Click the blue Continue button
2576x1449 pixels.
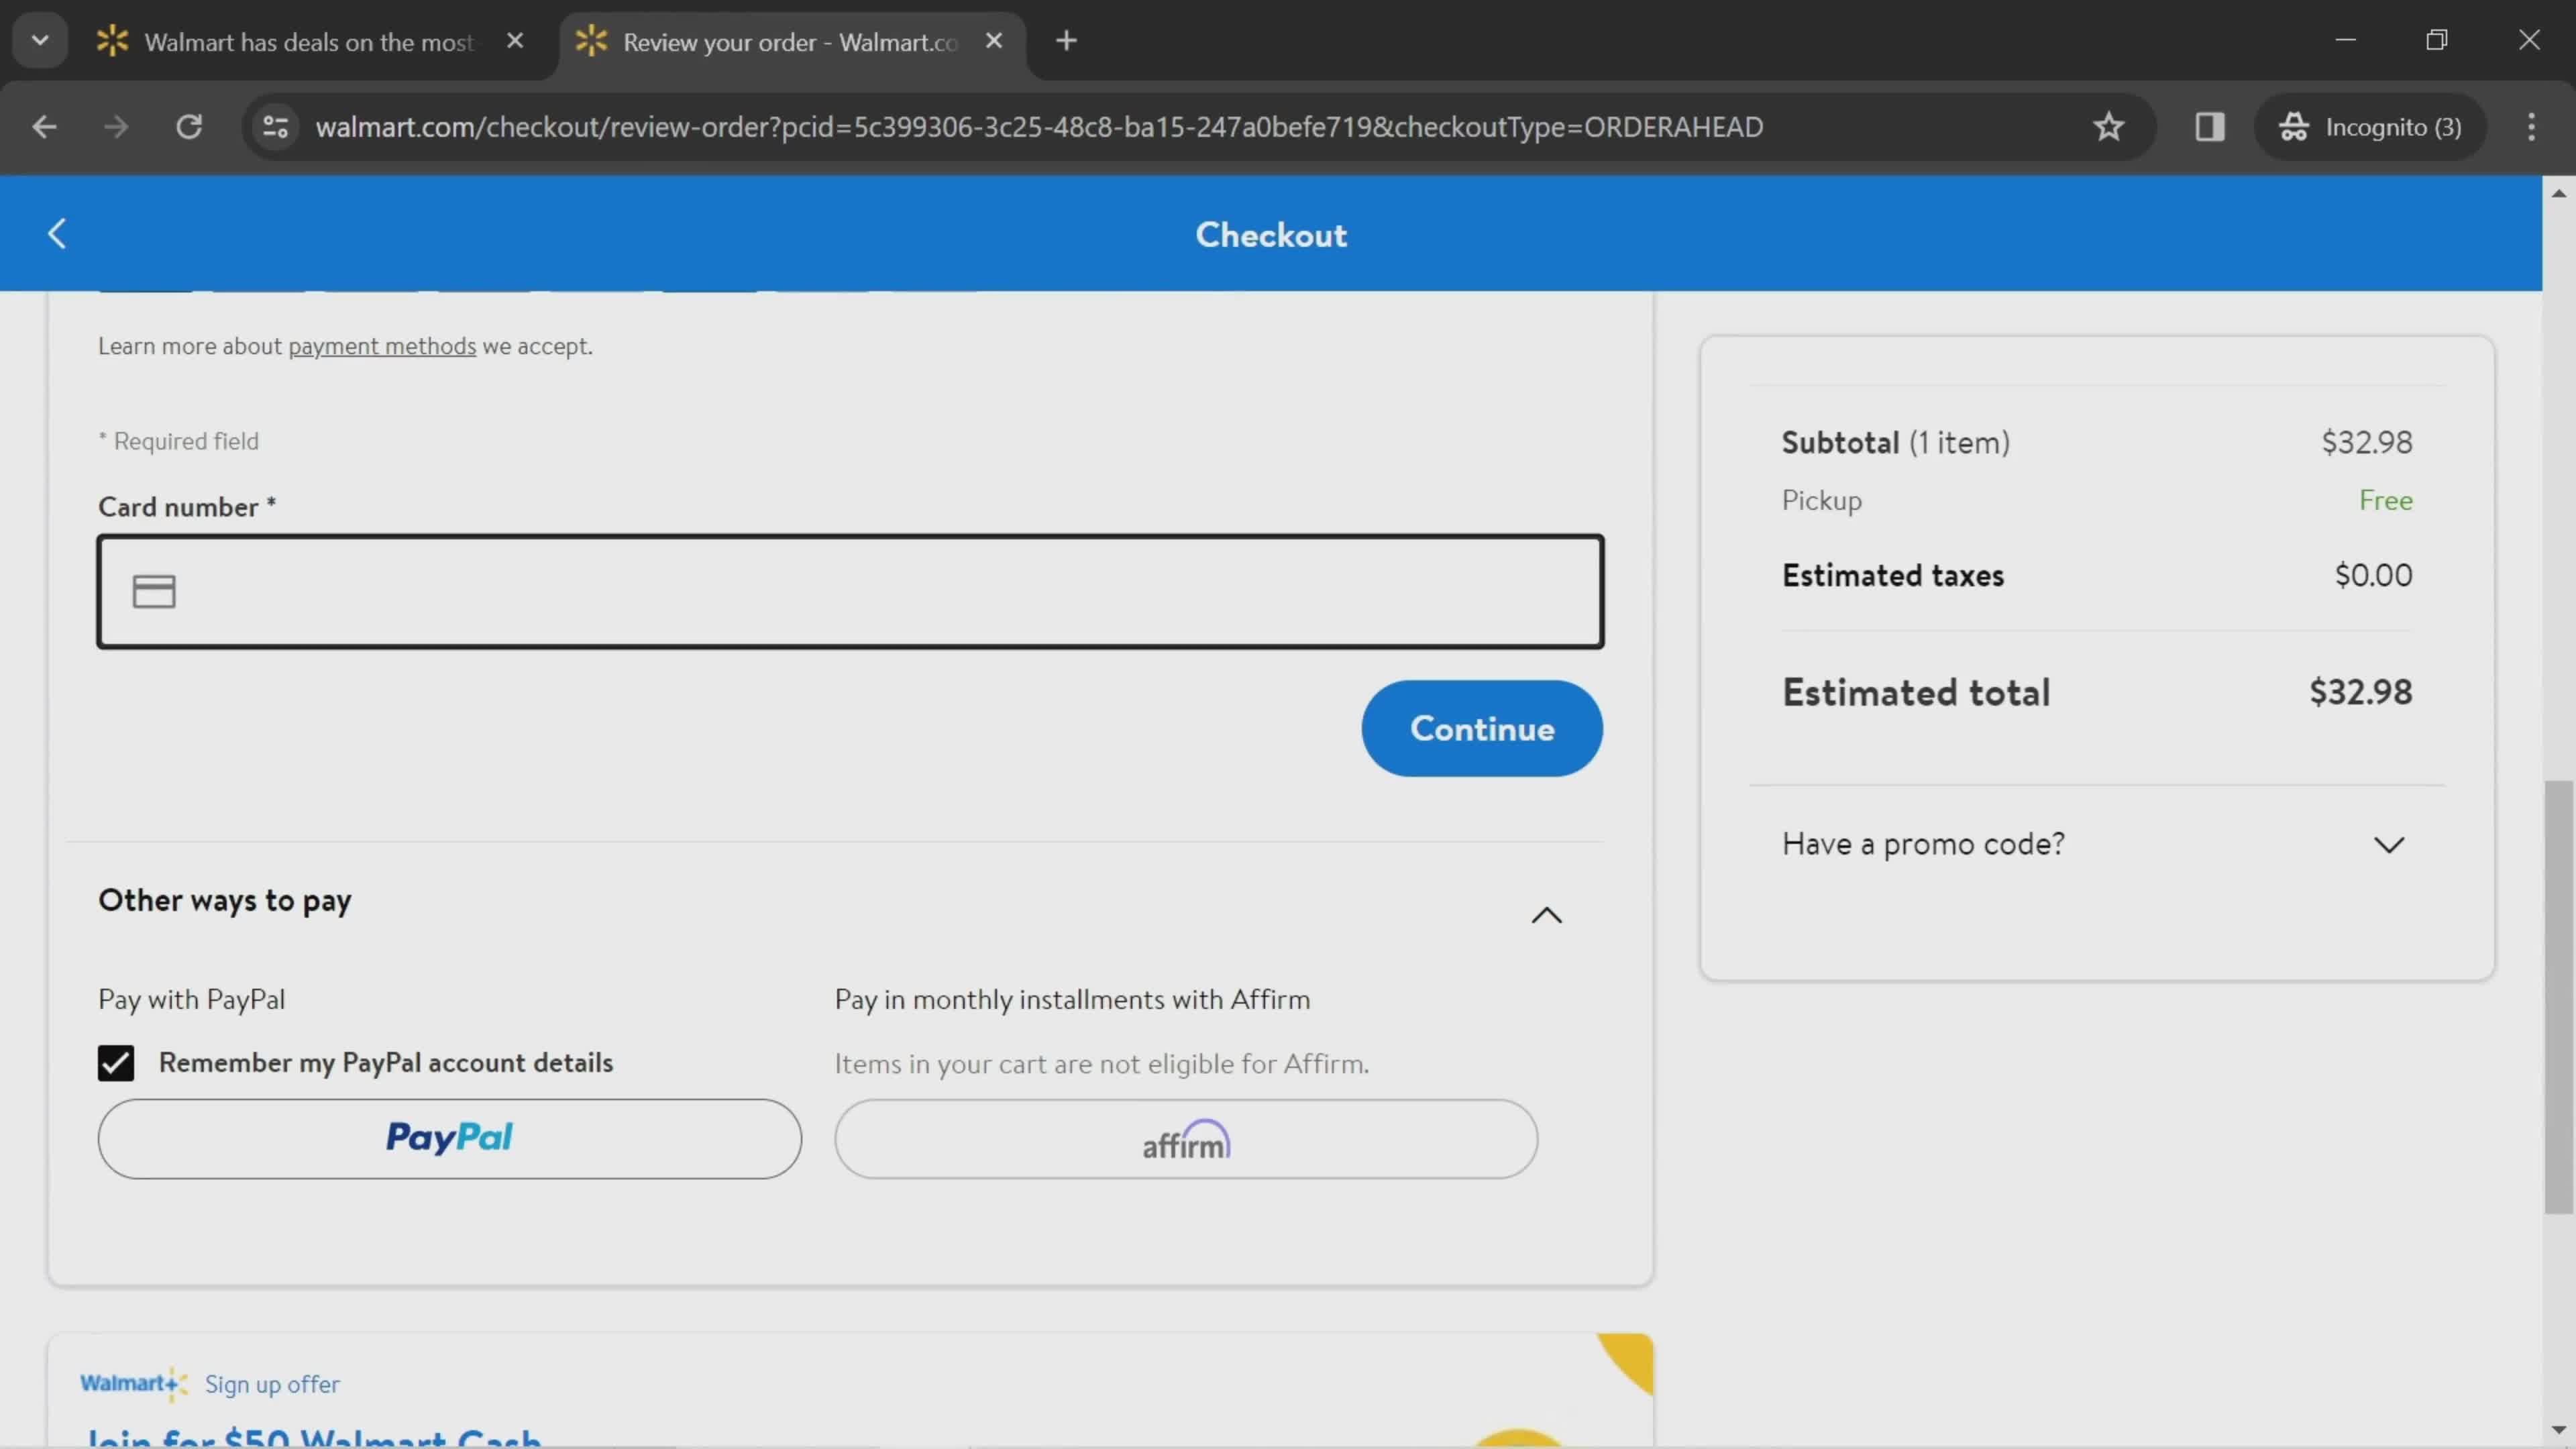pos(1481,729)
